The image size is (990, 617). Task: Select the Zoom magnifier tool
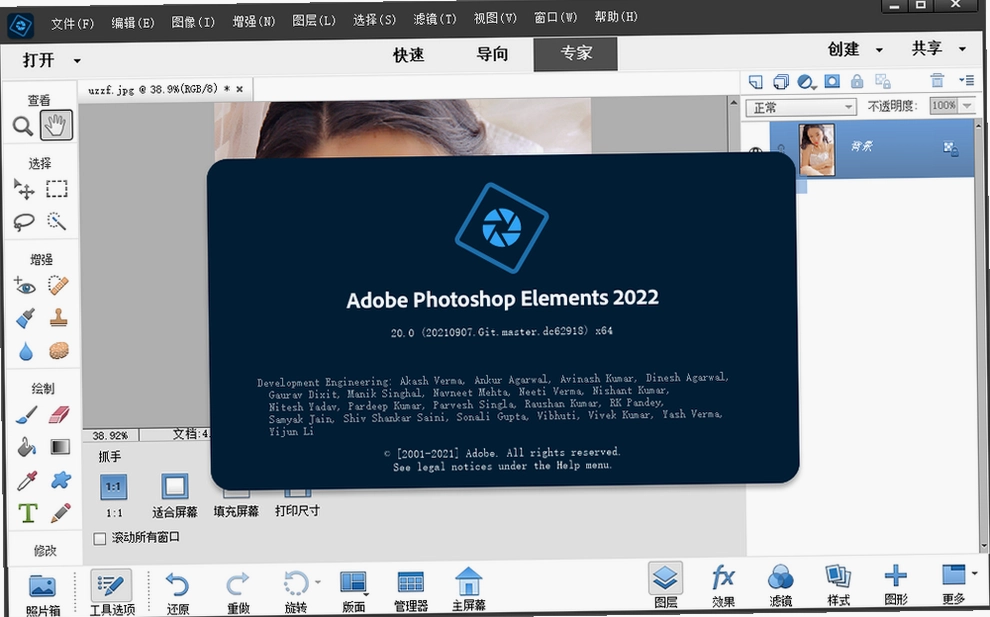pyautogui.click(x=23, y=126)
